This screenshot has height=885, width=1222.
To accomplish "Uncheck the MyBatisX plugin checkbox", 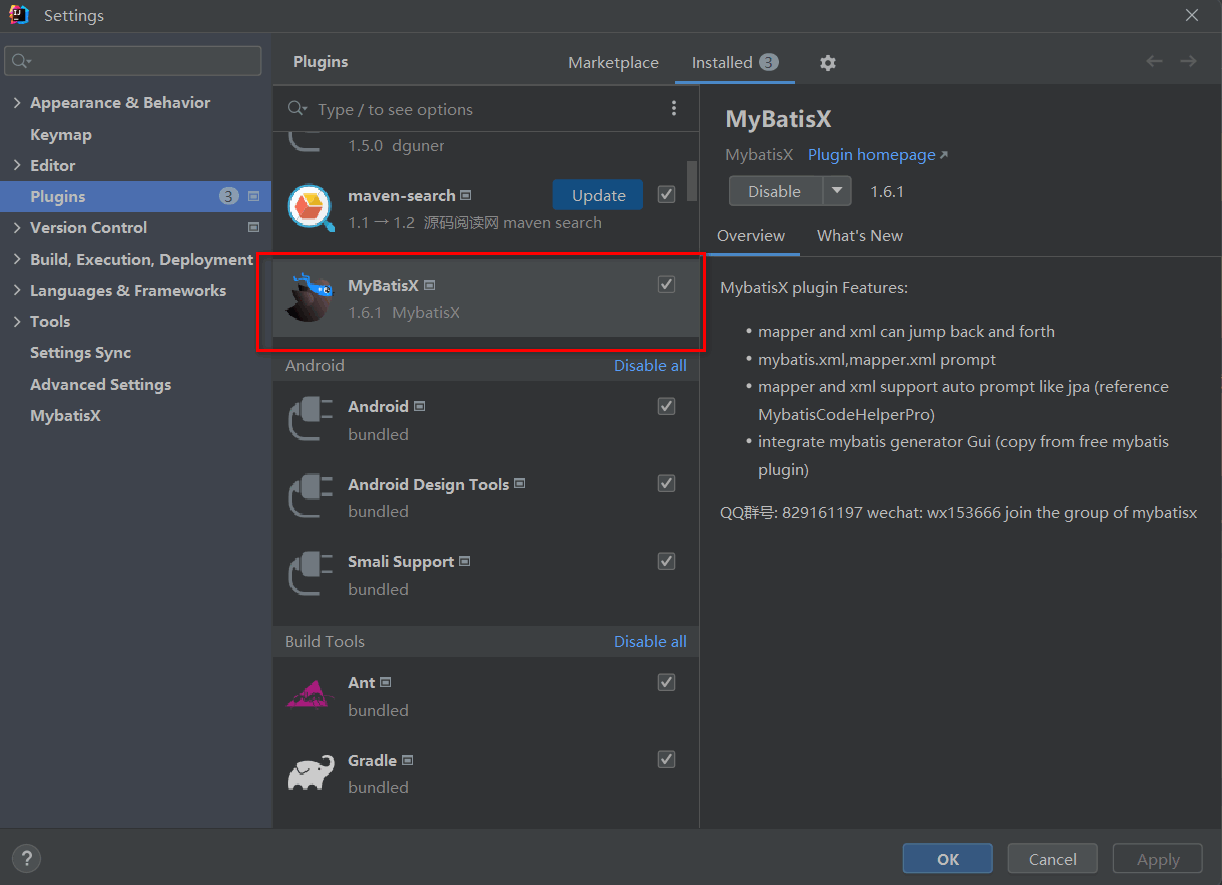I will click(667, 285).
